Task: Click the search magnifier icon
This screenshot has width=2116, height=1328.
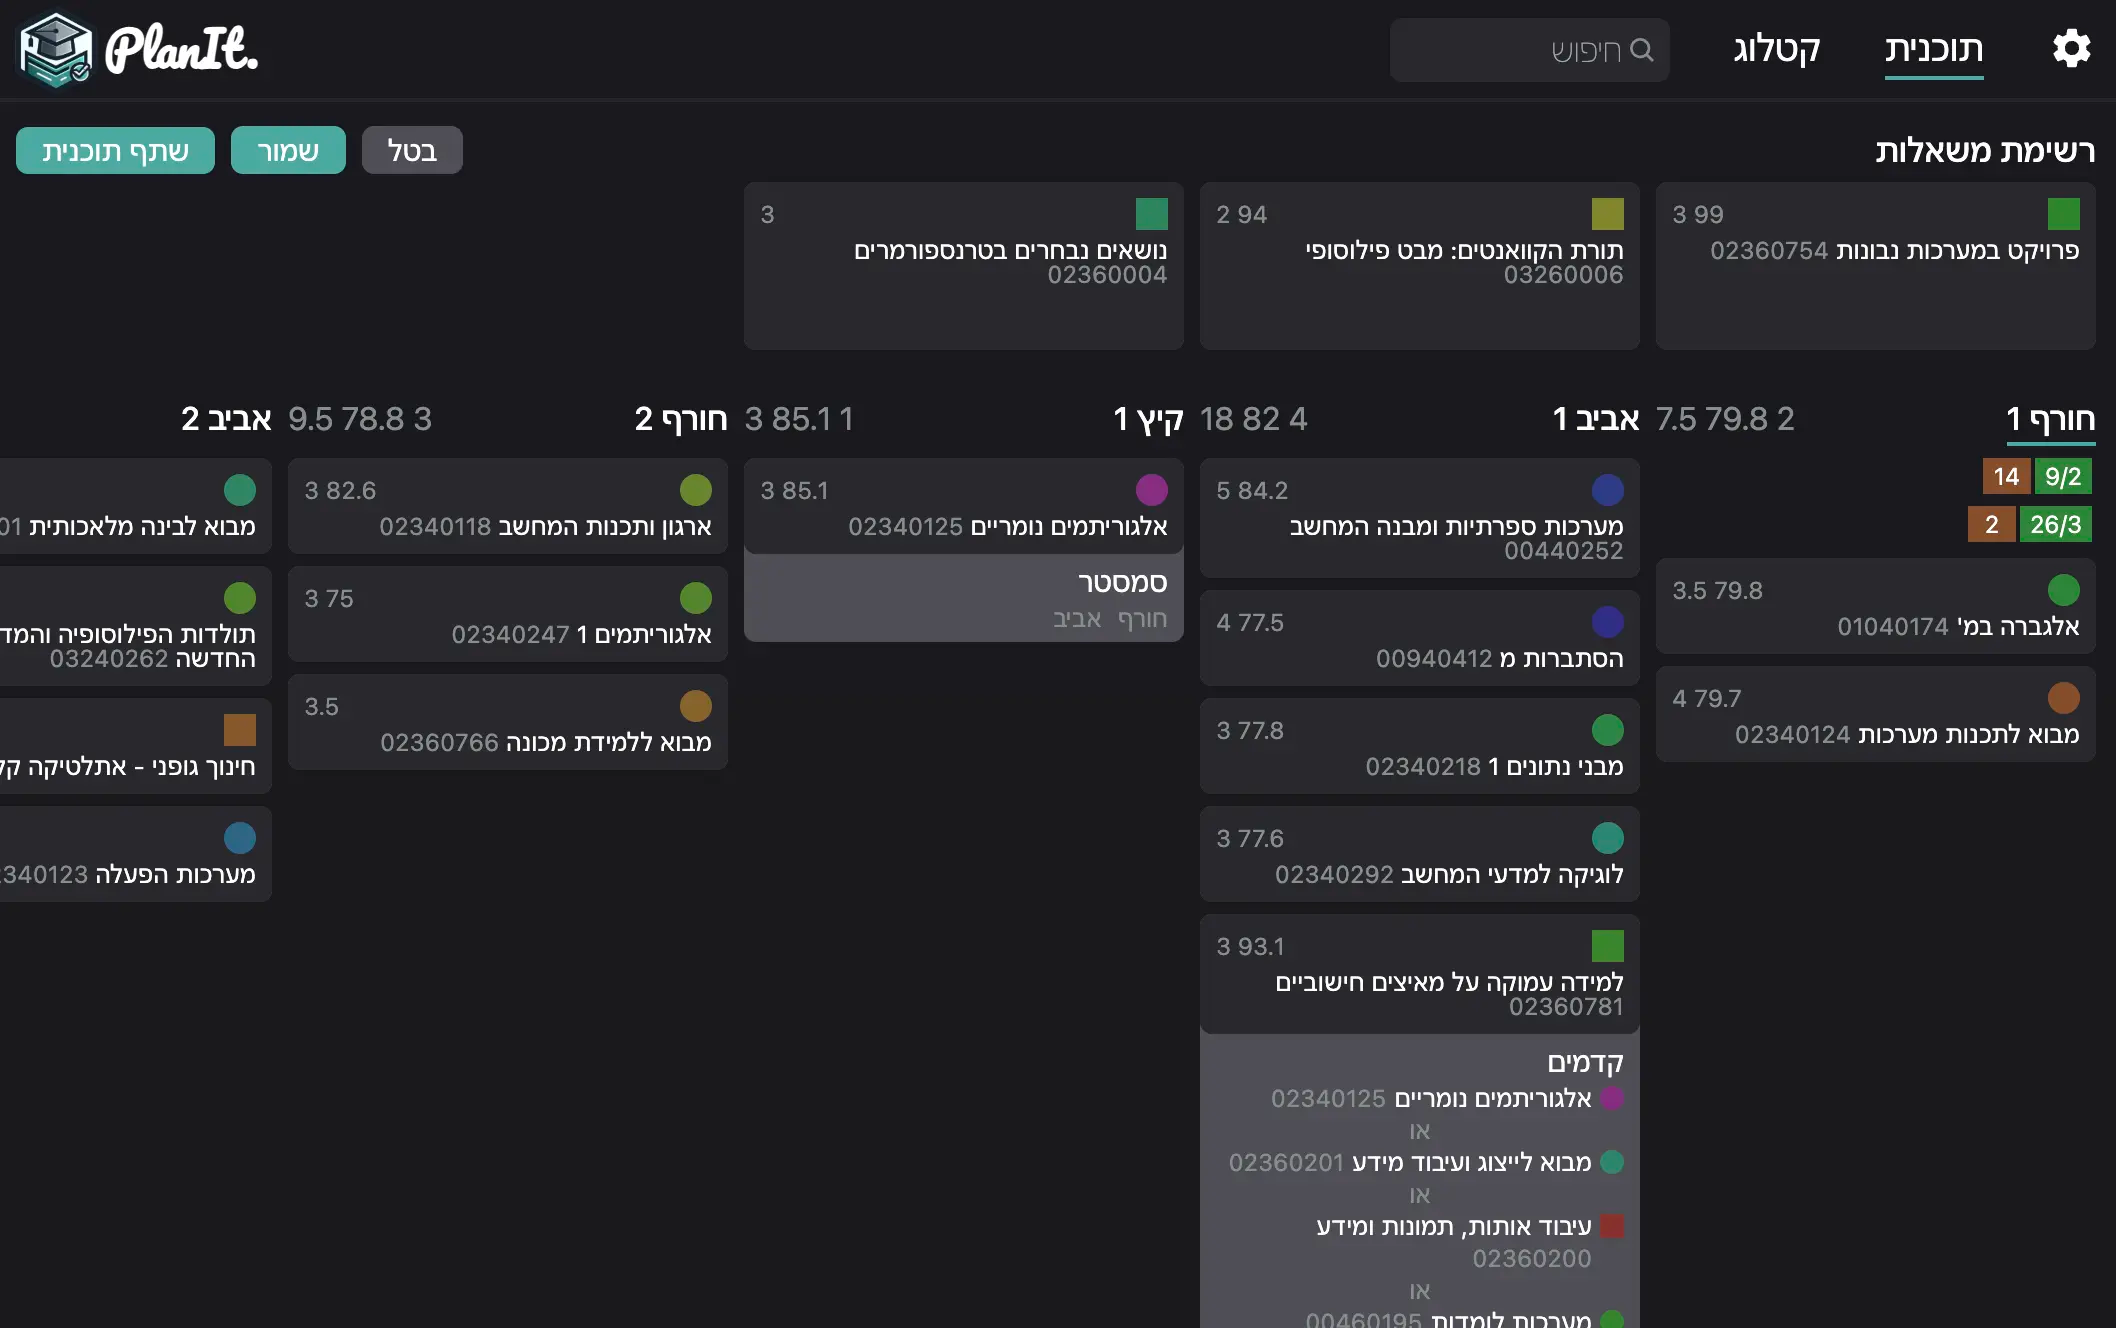Action: (1642, 49)
